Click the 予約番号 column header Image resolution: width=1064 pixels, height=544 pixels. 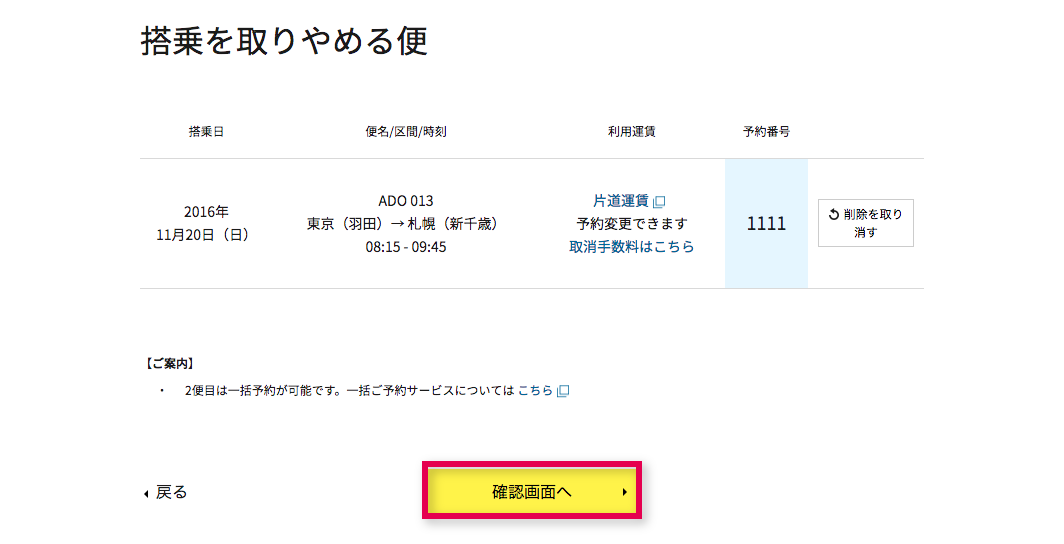tap(766, 132)
